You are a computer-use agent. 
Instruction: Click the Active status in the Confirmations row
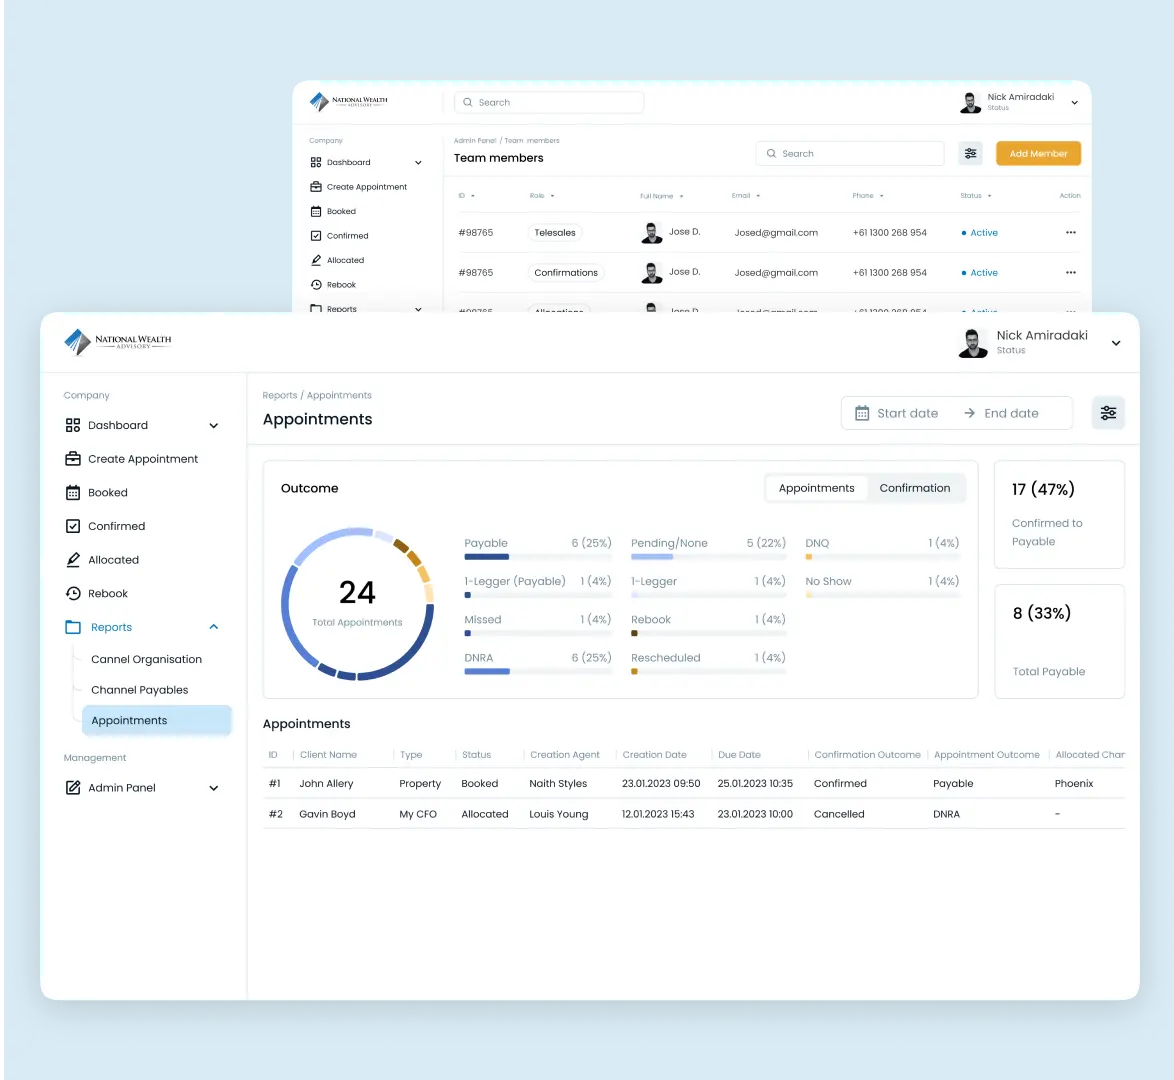(979, 273)
